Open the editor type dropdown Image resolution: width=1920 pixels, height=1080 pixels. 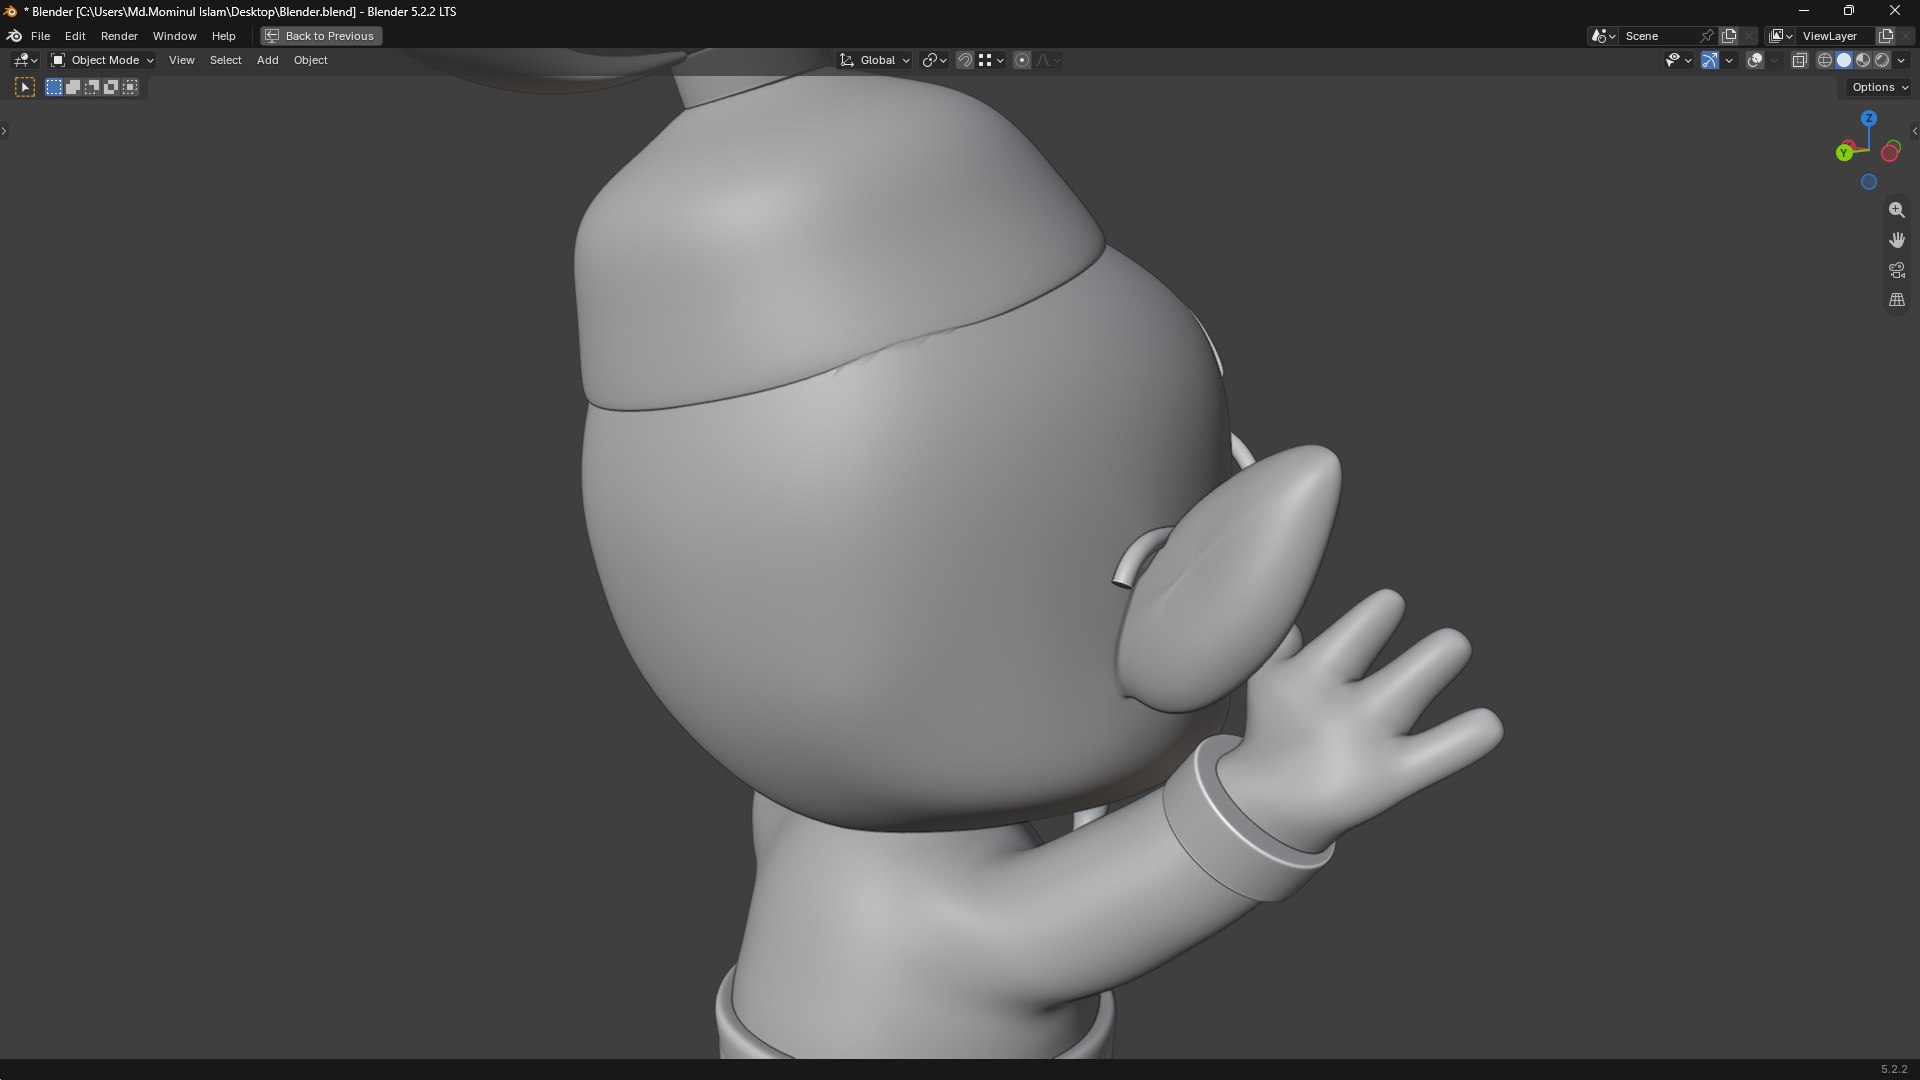[25, 61]
